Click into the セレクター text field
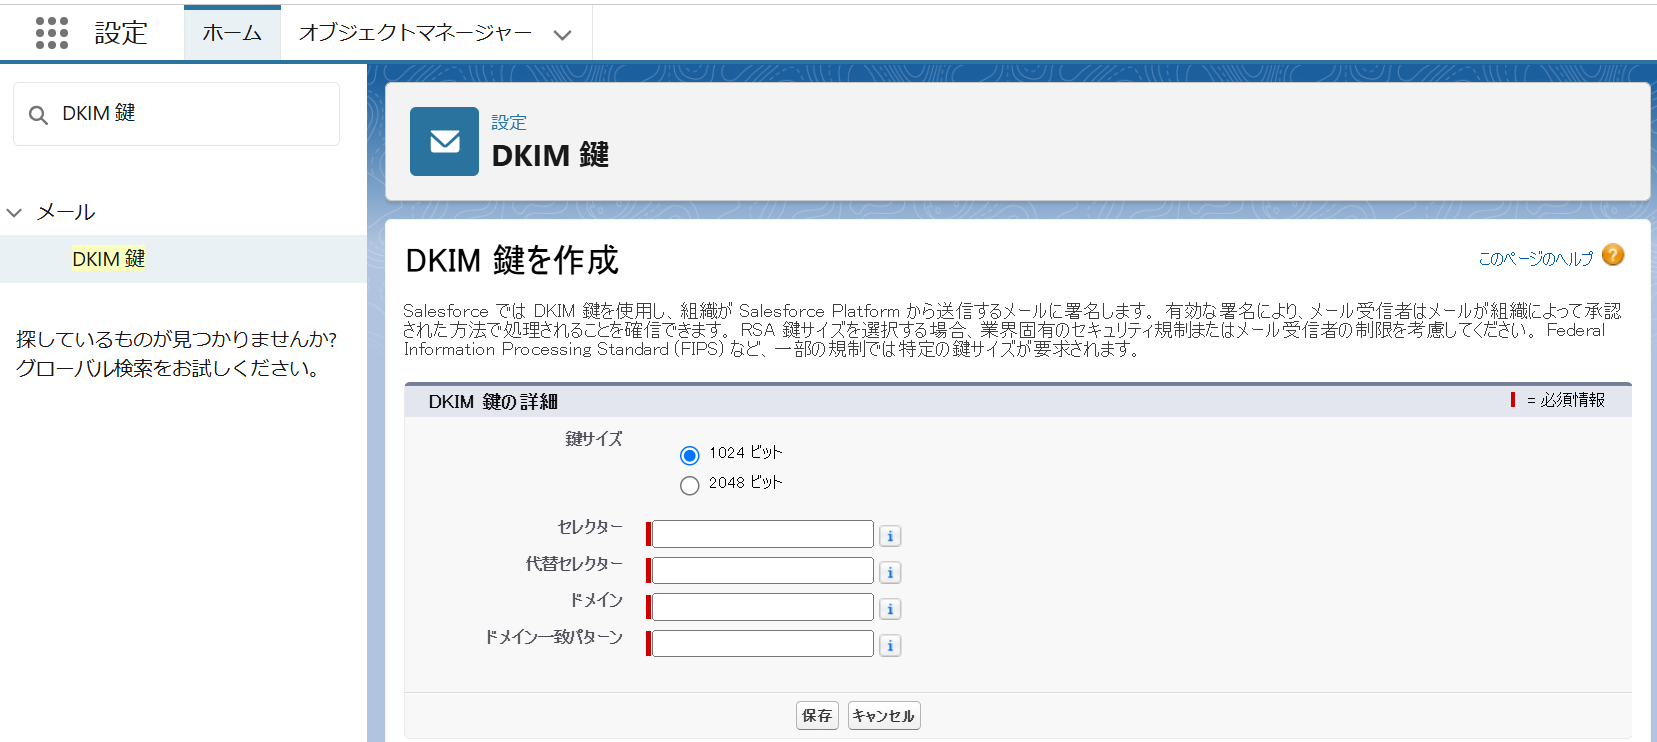The width and height of the screenshot is (1657, 742). pyautogui.click(x=762, y=534)
